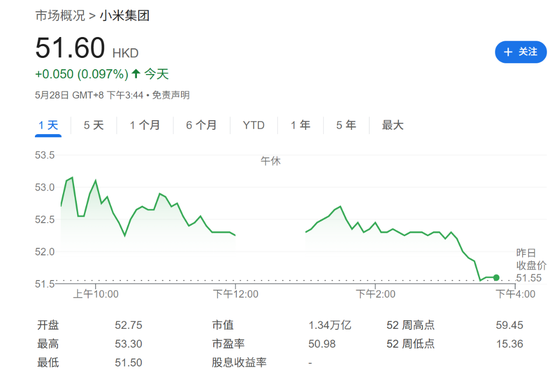The height and width of the screenshot is (375, 550).
Task: Open the 市场概况 breadcrumb link
Action: coord(60,16)
